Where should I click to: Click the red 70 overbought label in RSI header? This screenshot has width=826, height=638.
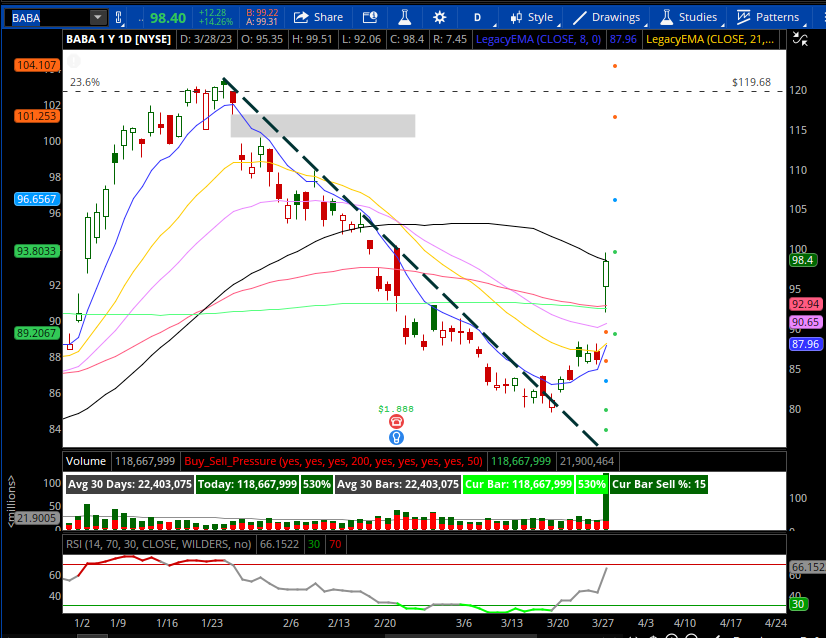coord(336,544)
